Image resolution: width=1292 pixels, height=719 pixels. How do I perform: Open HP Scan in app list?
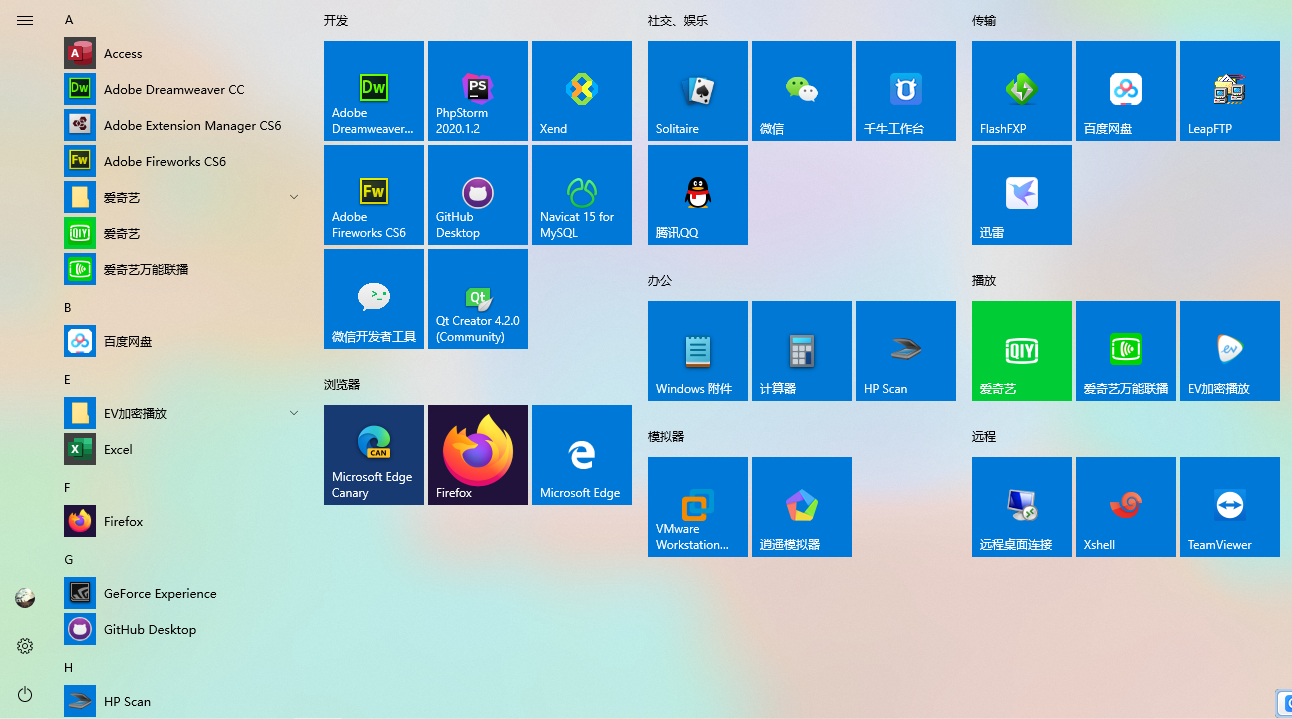184,701
